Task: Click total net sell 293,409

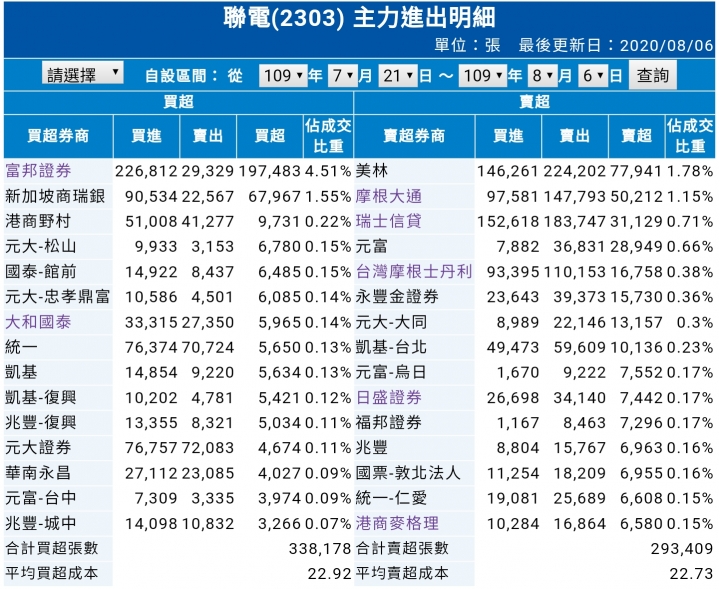Action: (x=682, y=549)
